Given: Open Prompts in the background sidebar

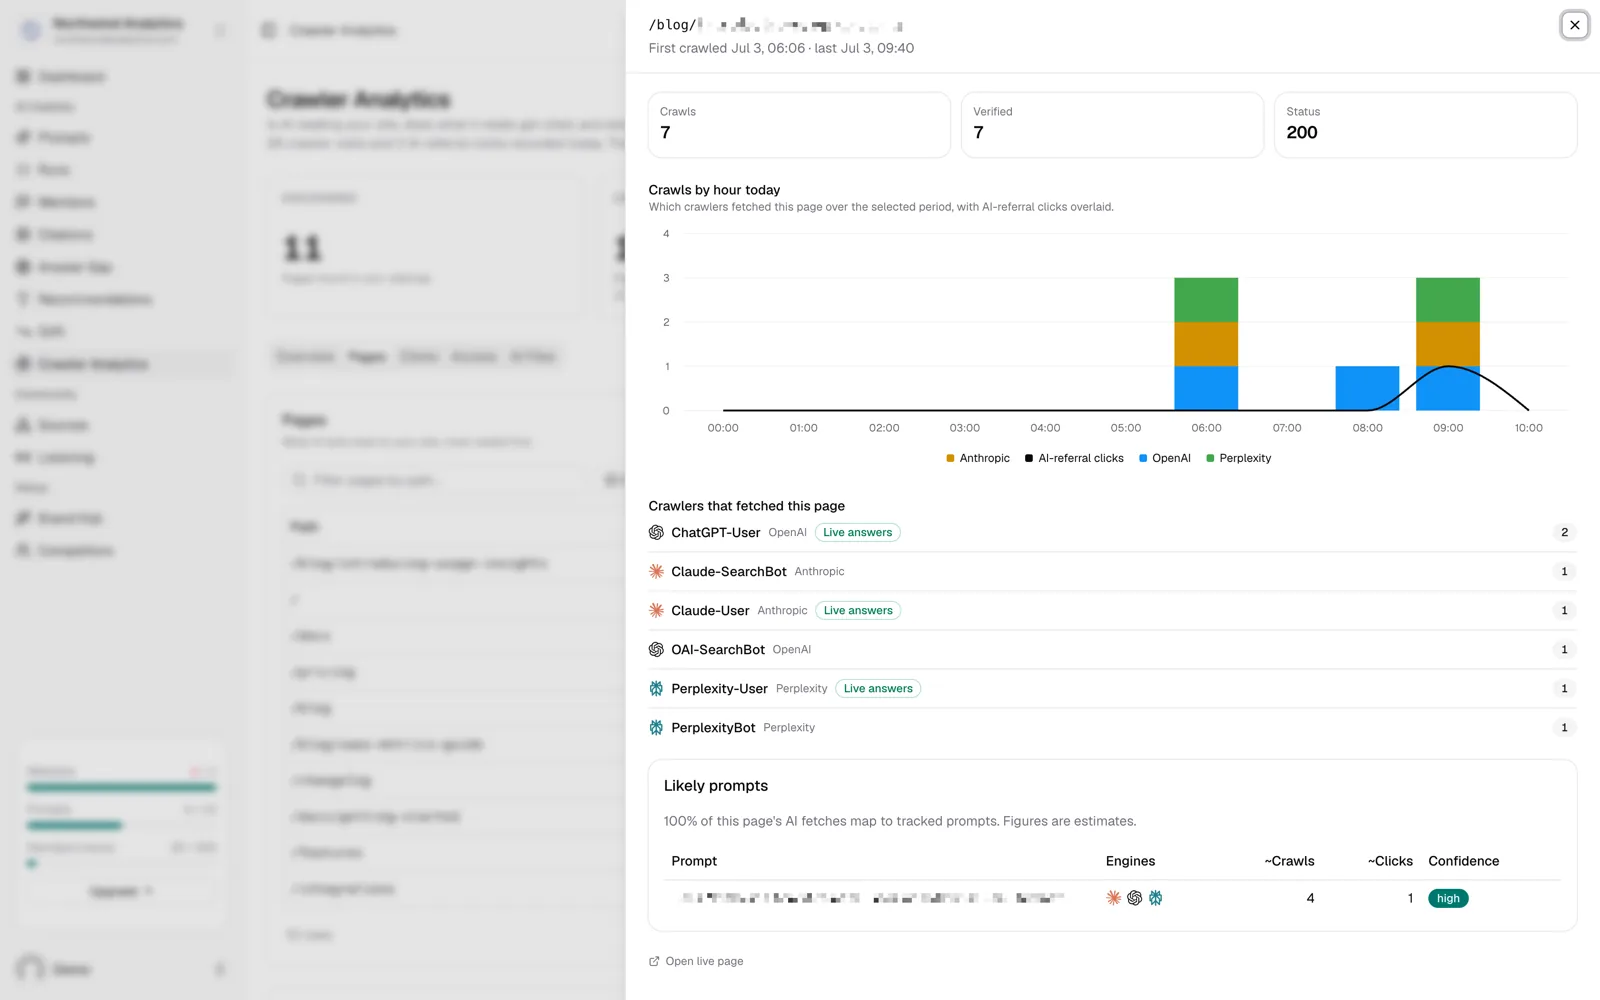Looking at the screenshot, I should pos(64,138).
